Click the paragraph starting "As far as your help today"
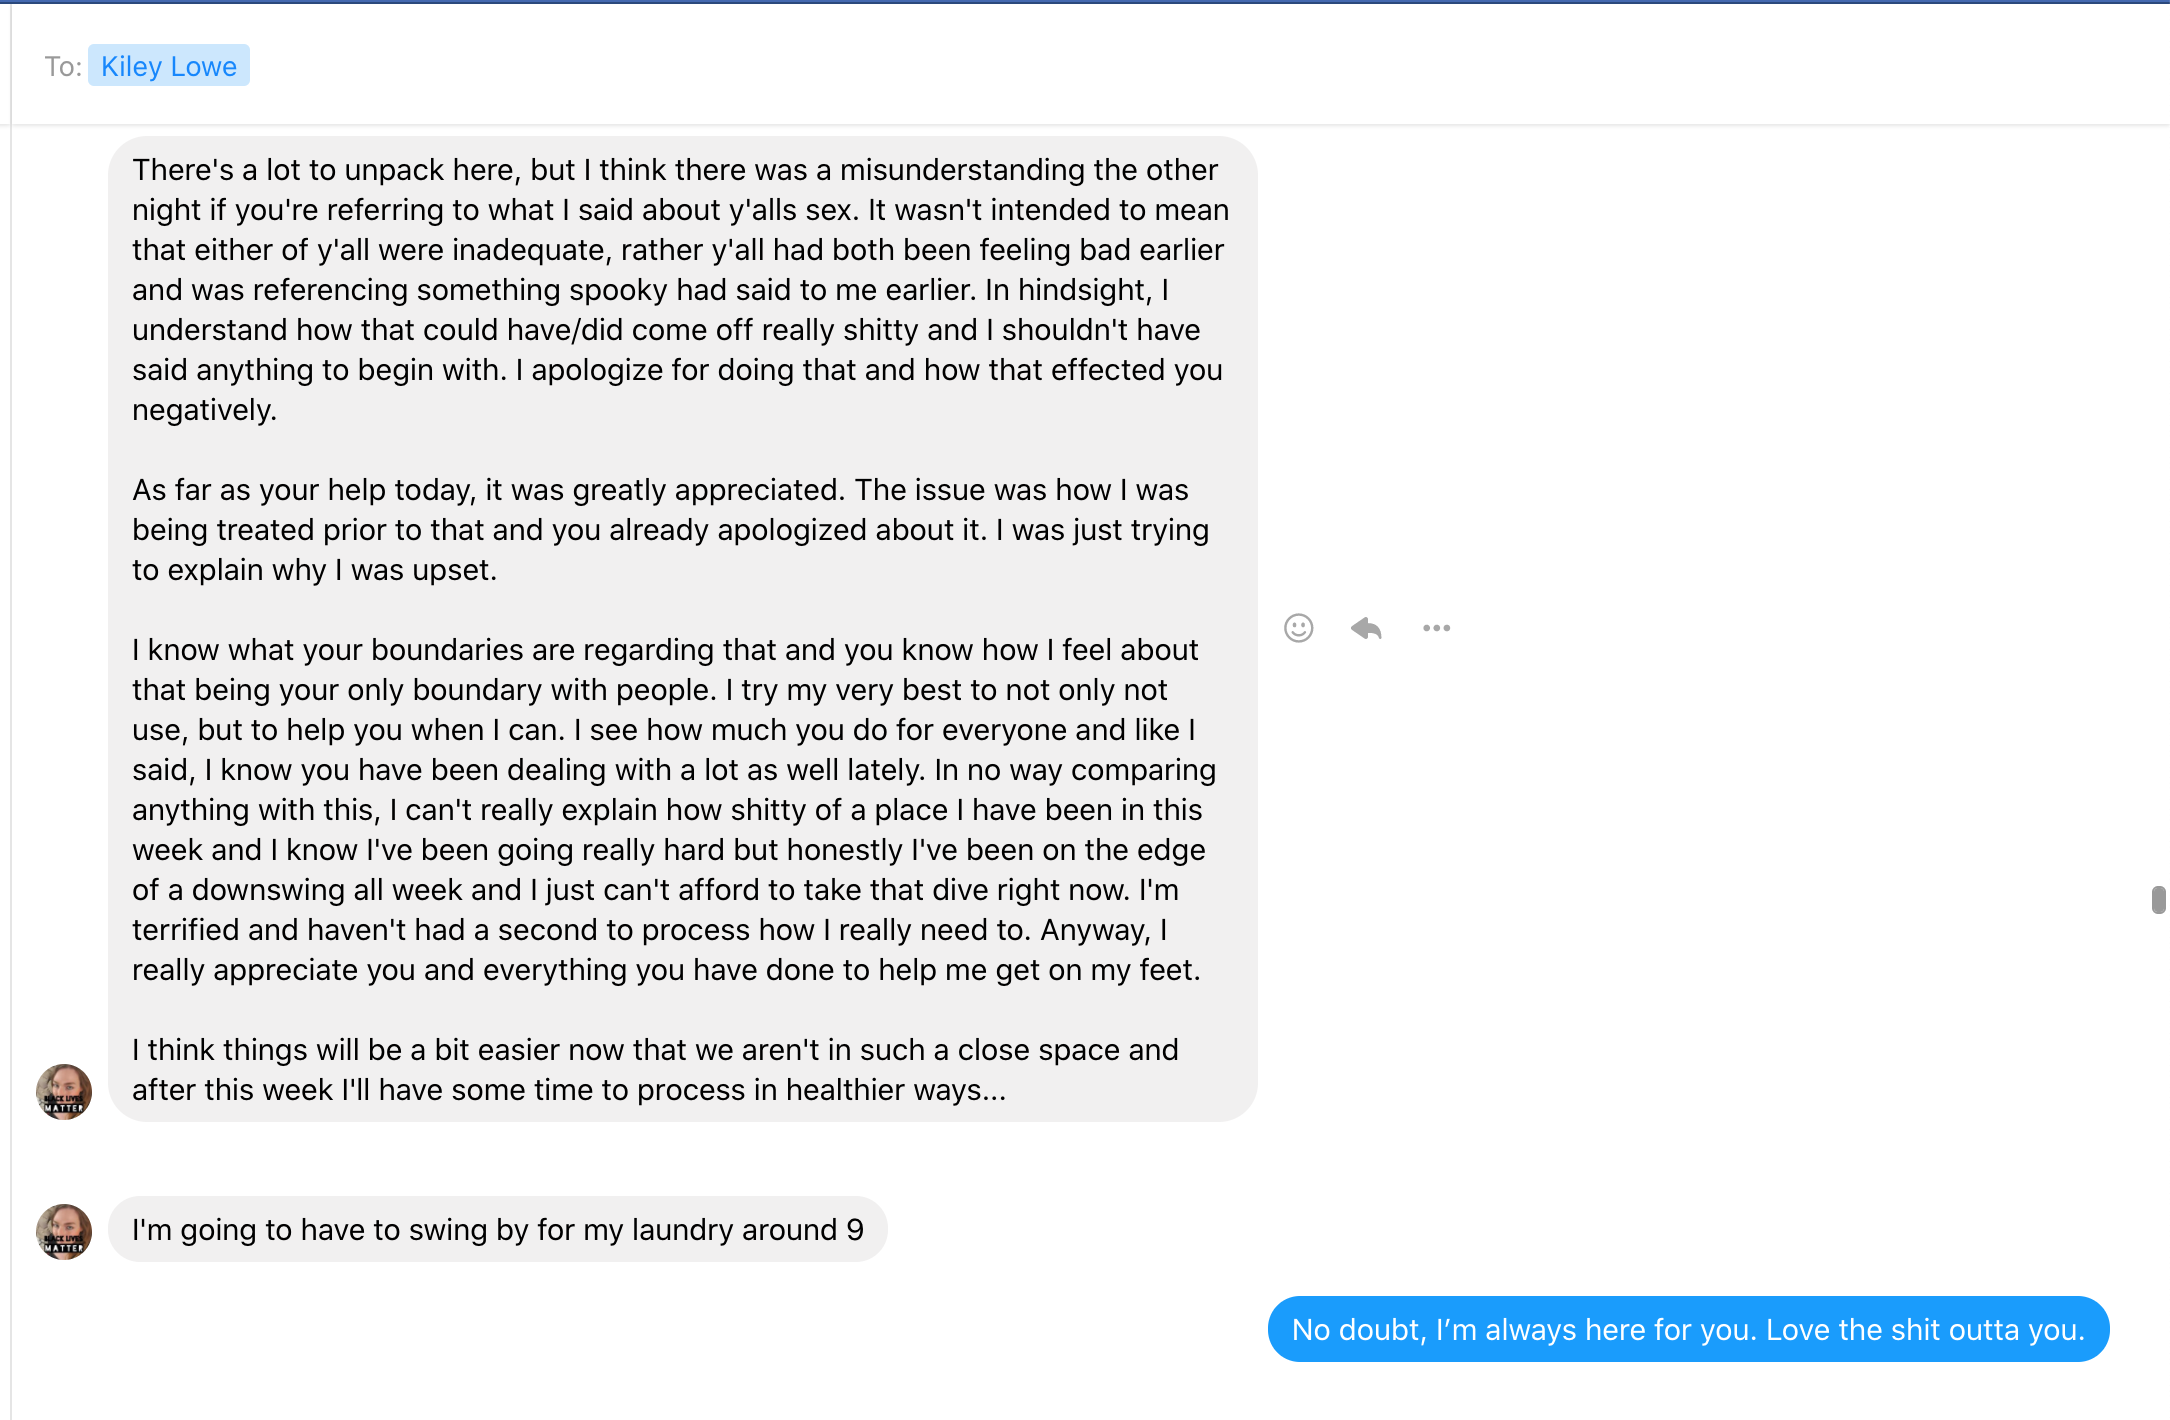The height and width of the screenshot is (1420, 2170). (670, 530)
